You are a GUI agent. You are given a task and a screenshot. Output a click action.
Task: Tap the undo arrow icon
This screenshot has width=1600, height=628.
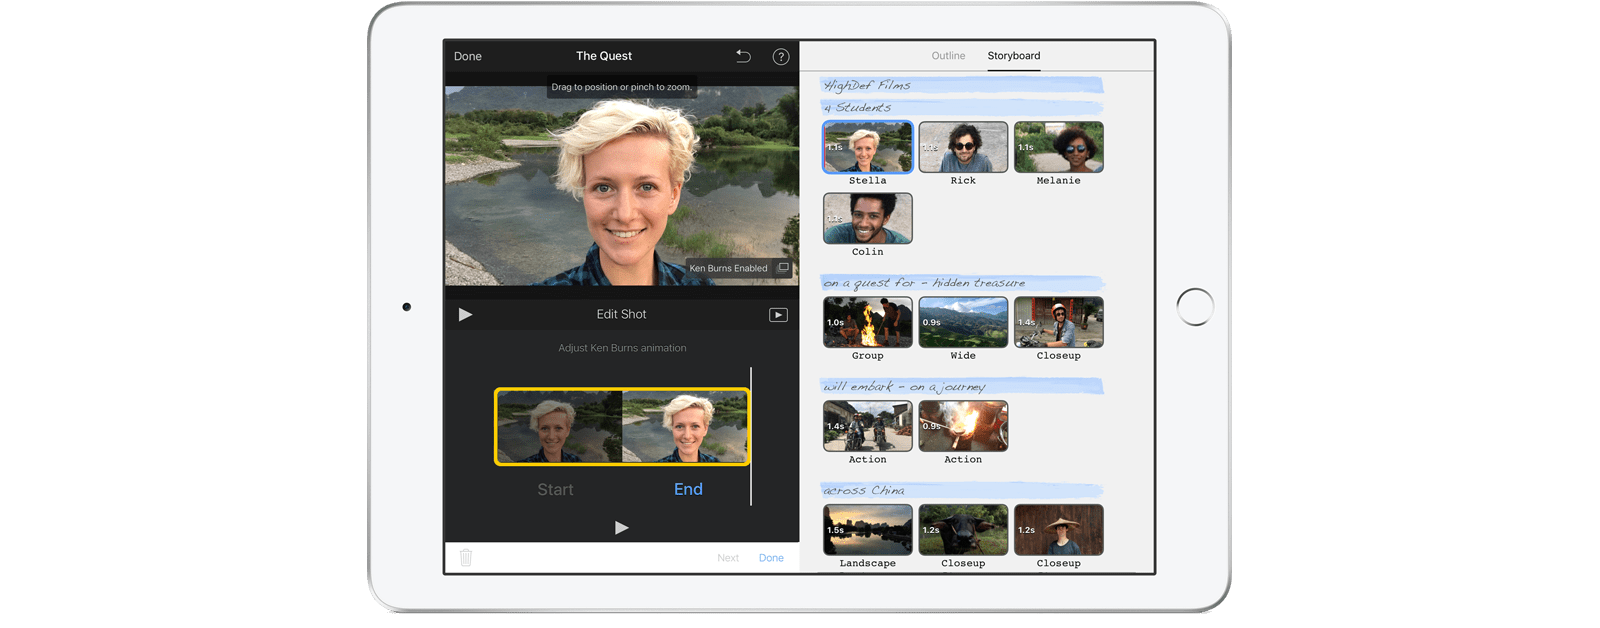tap(743, 56)
